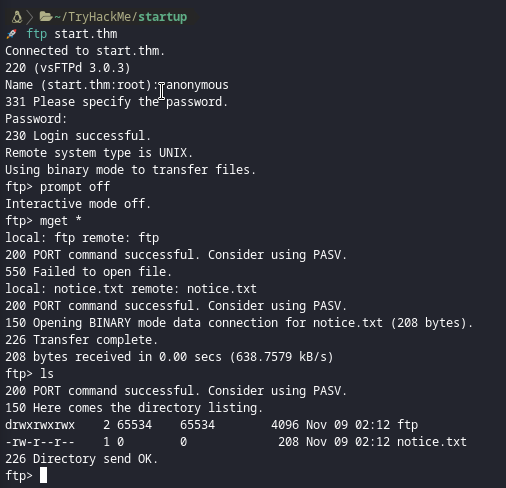The height and width of the screenshot is (488, 506).
Task: Click the 'ftp' command in first line
Action: [37, 34]
